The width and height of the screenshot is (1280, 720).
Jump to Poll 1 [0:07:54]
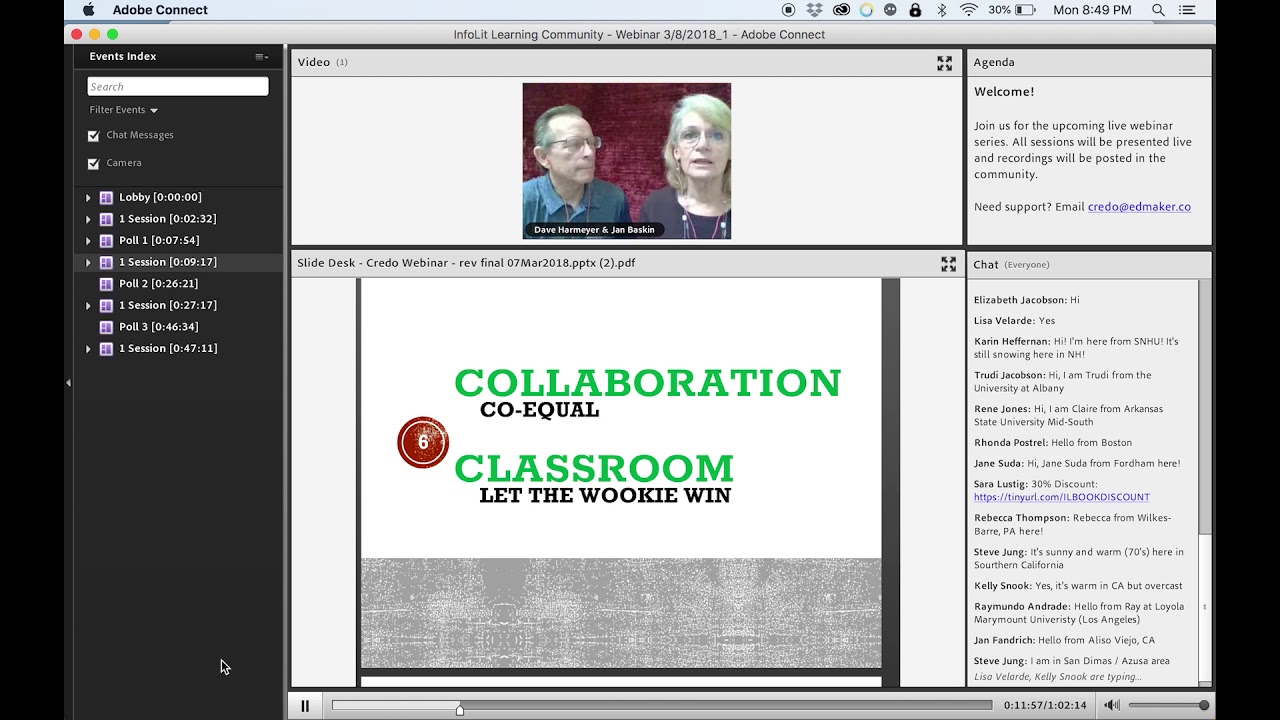[x=159, y=241]
